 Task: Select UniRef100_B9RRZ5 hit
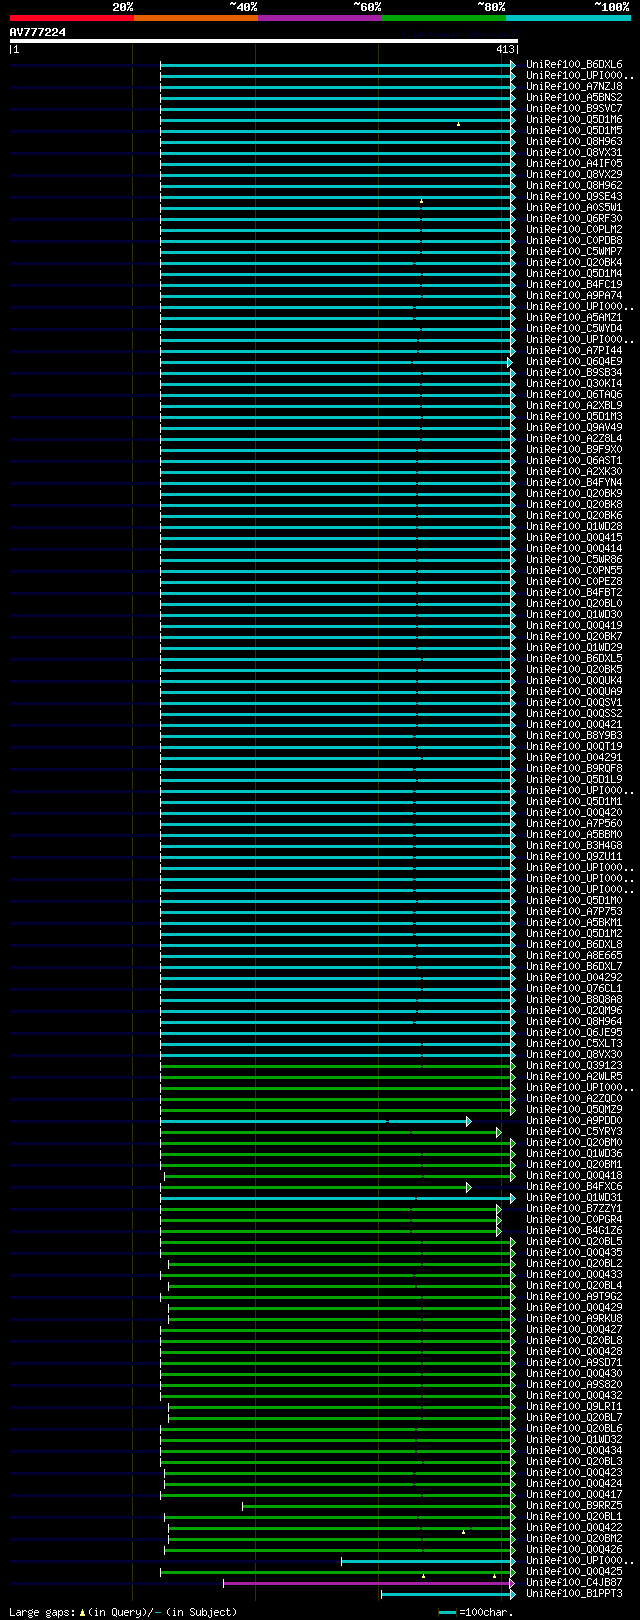574,1506
